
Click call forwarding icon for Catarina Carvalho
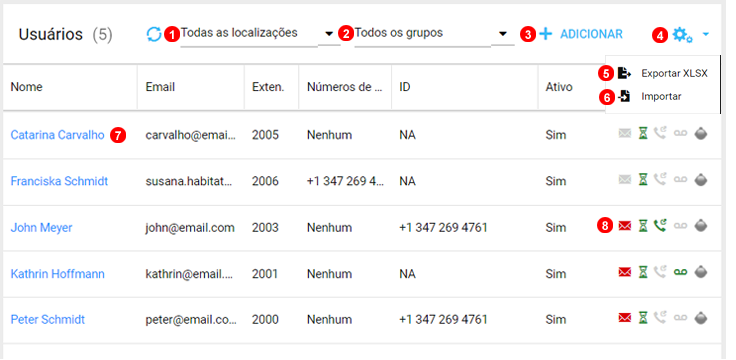660,134
